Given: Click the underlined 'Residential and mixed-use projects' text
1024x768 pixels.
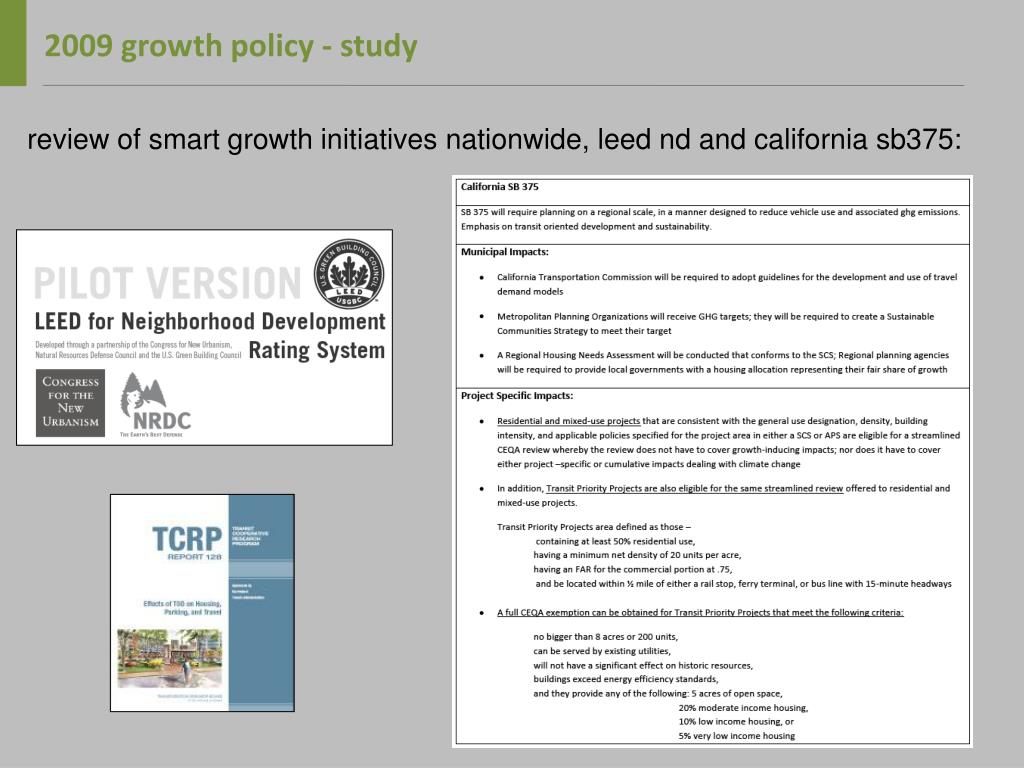Looking at the screenshot, I should pos(568,421).
